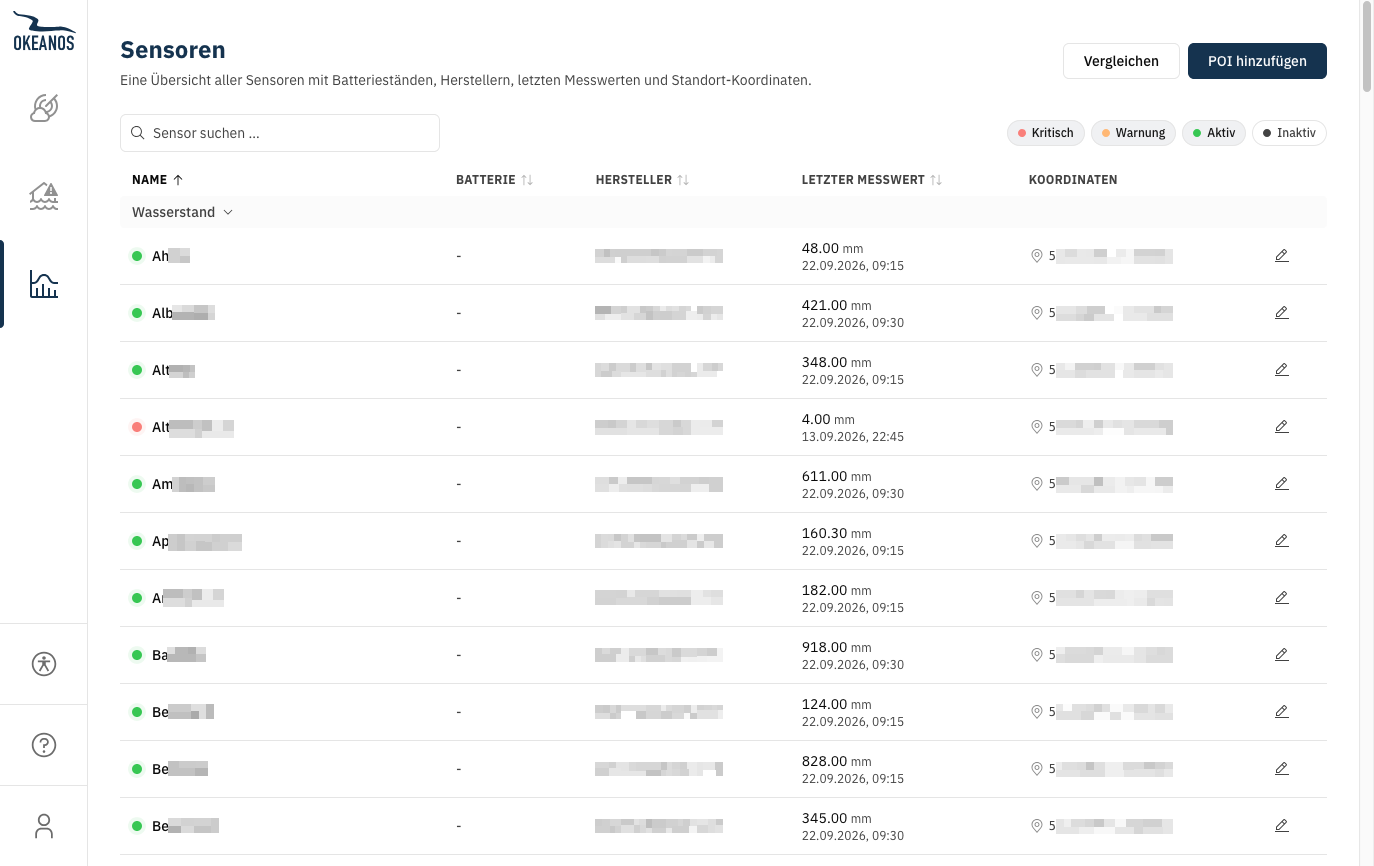
Task: Click the POI hinzufügen button
Action: coord(1257,61)
